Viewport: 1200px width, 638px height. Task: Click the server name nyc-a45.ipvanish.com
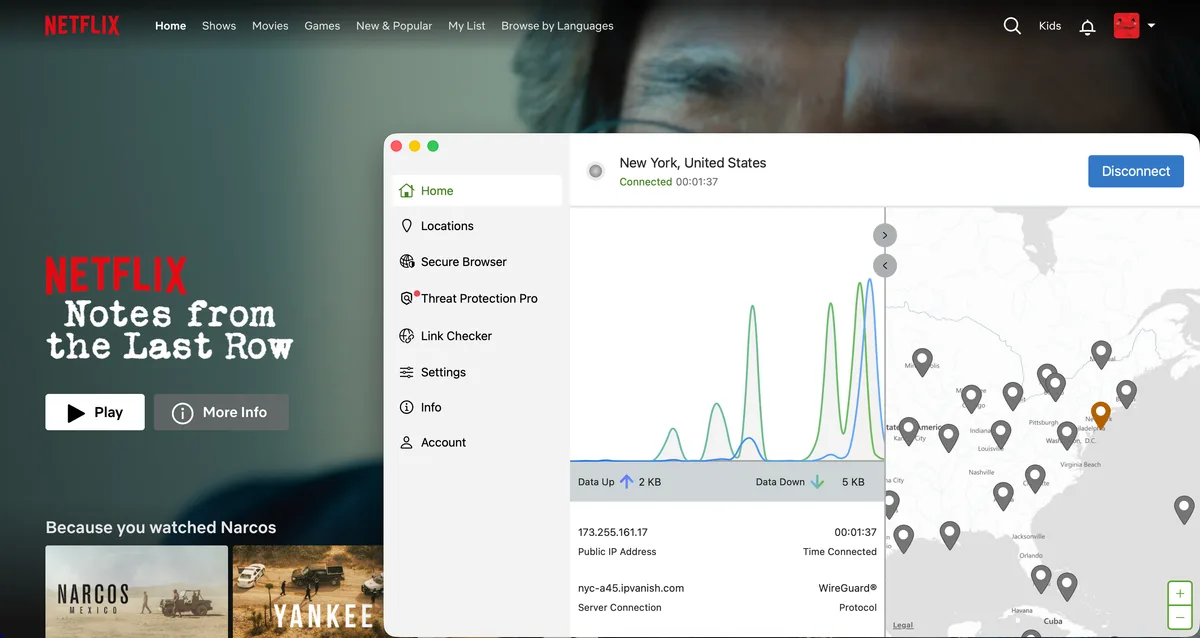point(631,588)
